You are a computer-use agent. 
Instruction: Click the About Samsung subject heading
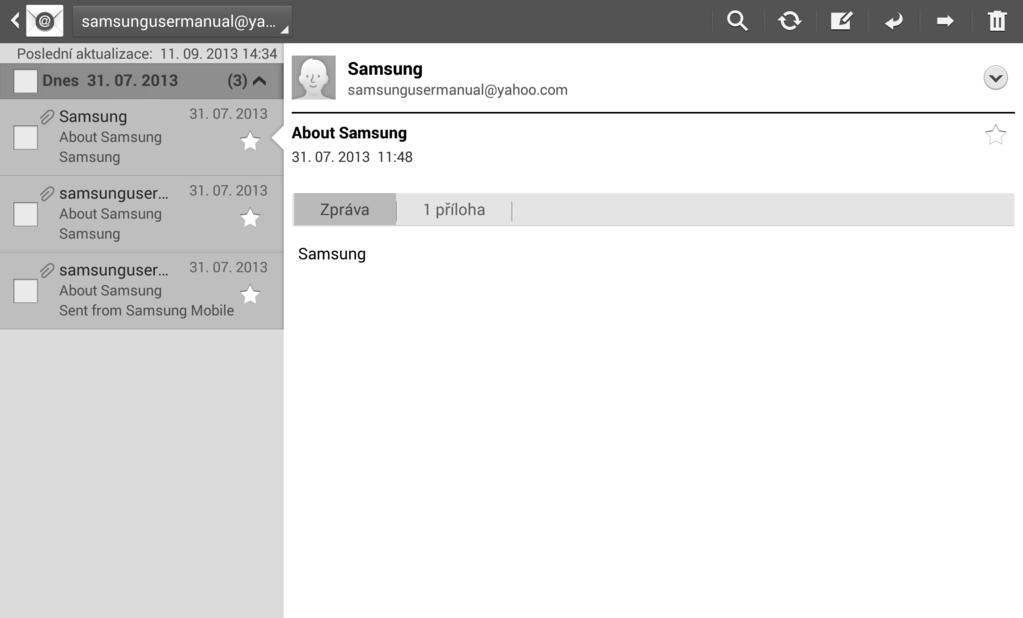point(349,133)
